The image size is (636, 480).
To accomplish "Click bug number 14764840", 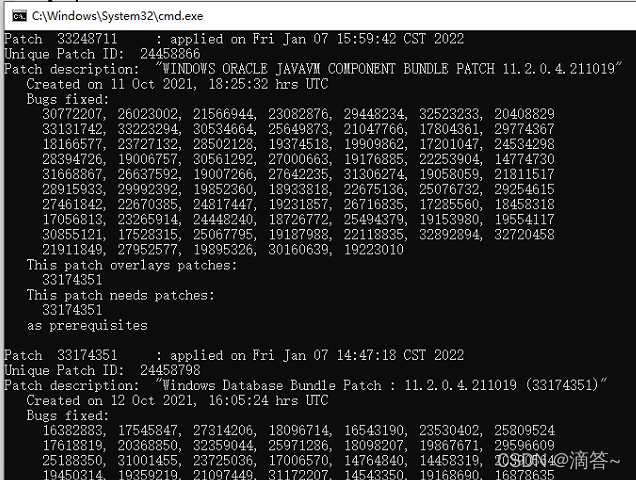I will [x=374, y=461].
